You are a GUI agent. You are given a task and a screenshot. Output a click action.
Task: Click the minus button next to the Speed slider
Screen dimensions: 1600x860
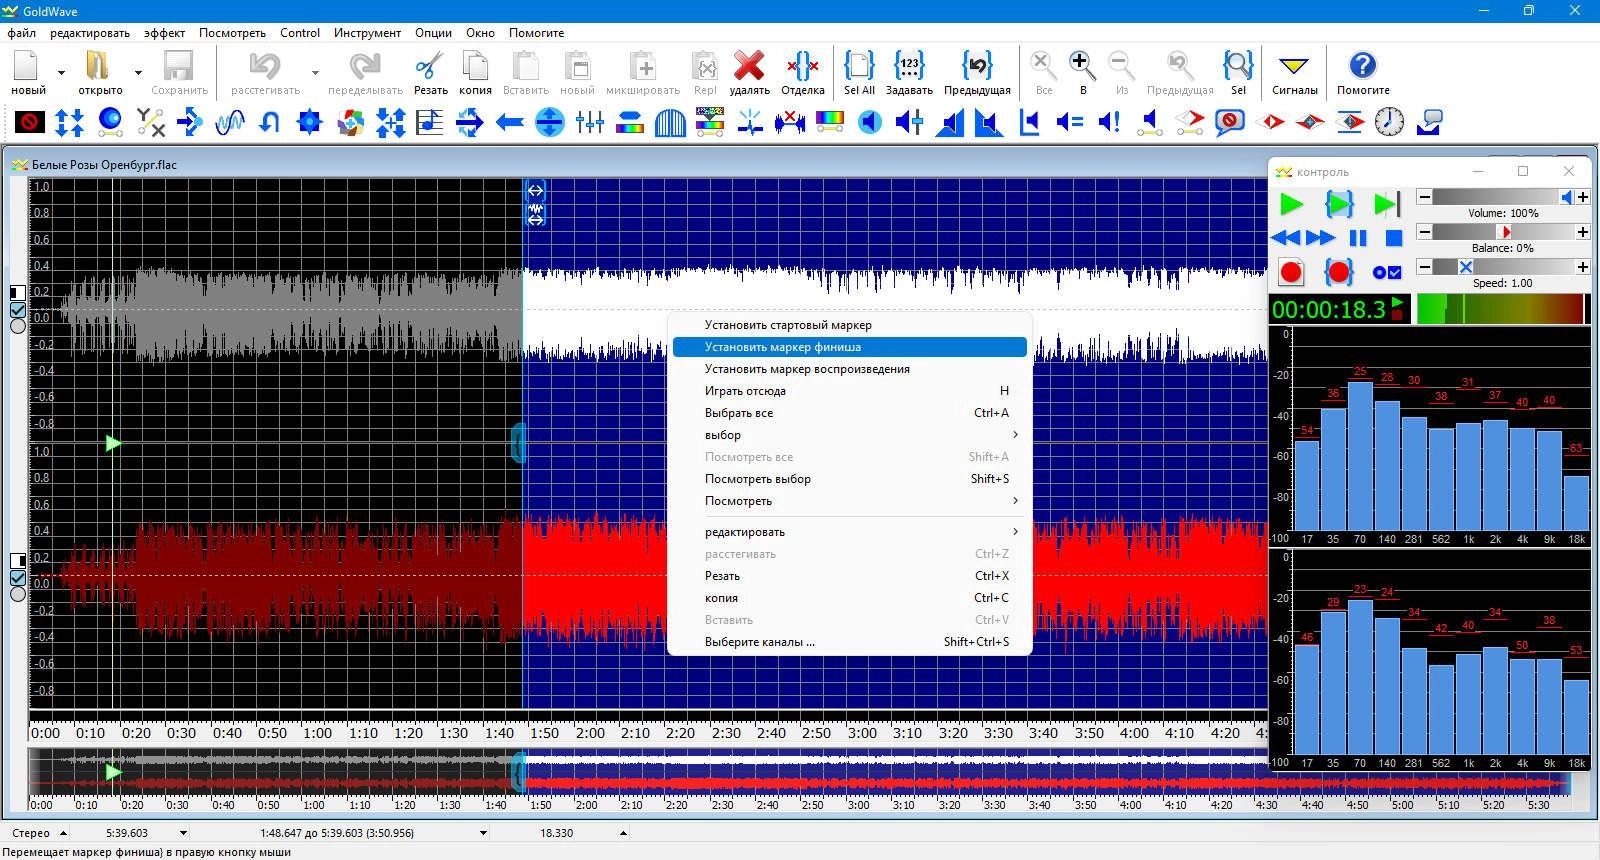(1424, 267)
